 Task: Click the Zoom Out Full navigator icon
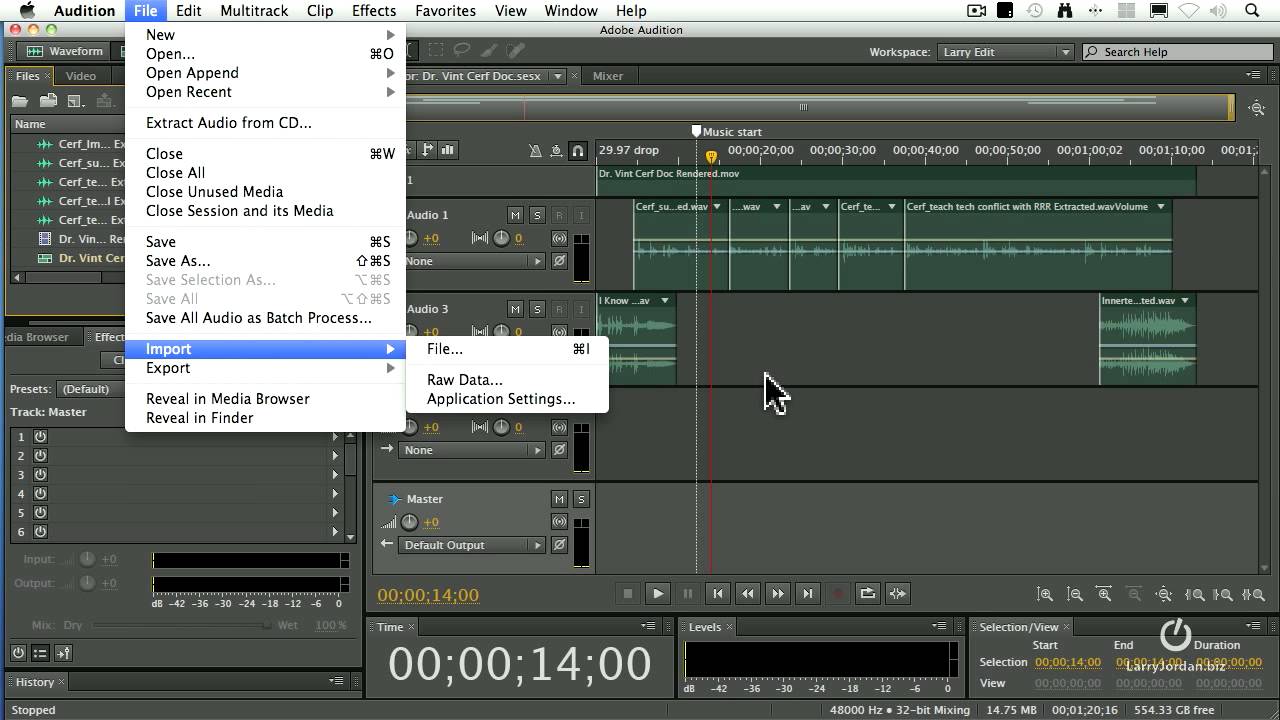click(1257, 108)
